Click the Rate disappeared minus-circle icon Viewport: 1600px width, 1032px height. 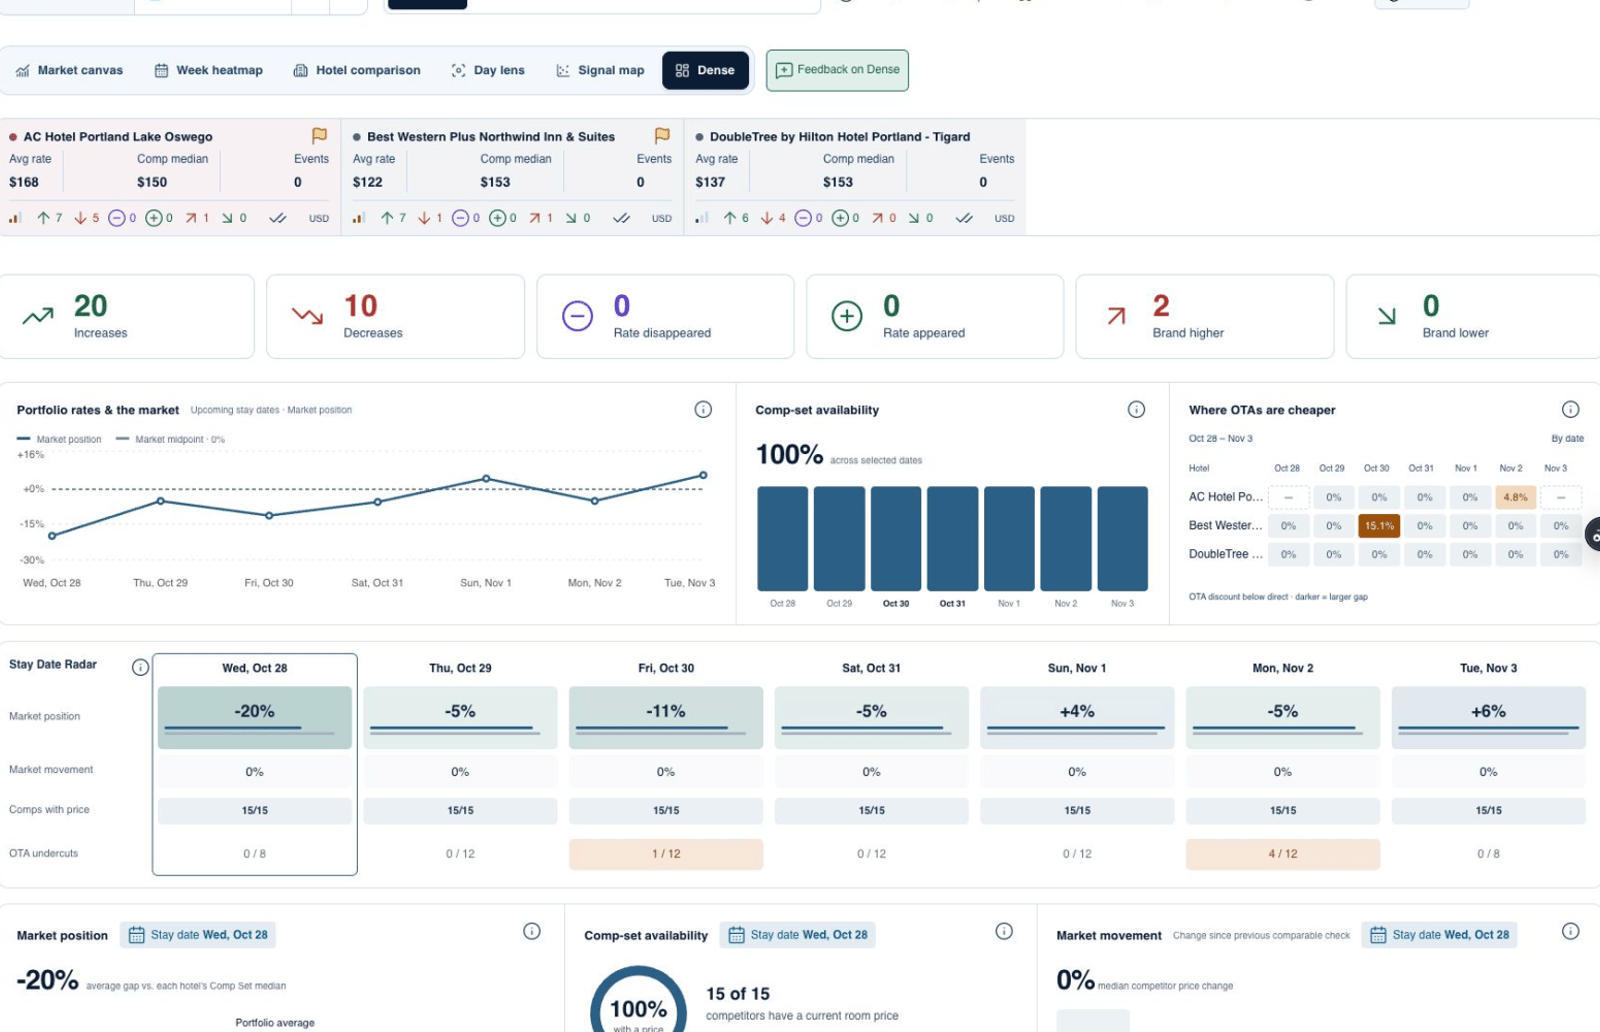pyautogui.click(x=577, y=316)
